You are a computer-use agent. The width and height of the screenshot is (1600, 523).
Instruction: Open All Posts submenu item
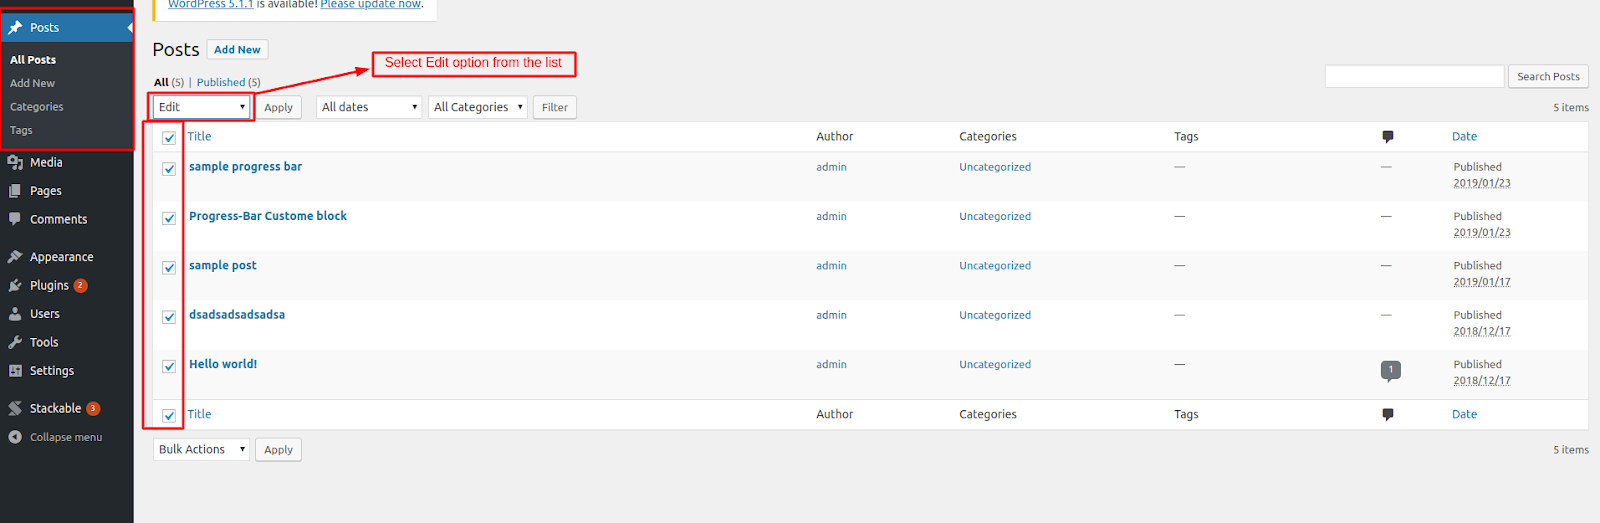[x=33, y=60]
